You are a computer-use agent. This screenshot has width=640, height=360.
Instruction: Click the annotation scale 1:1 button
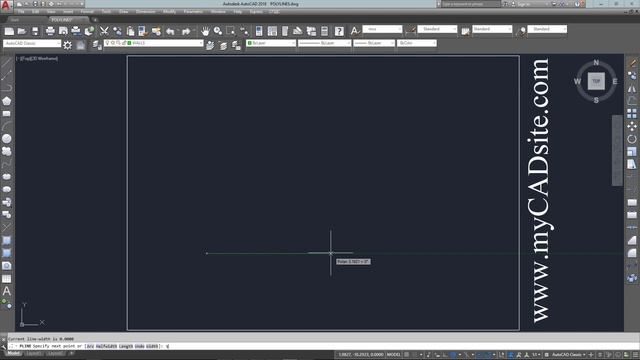point(535,355)
